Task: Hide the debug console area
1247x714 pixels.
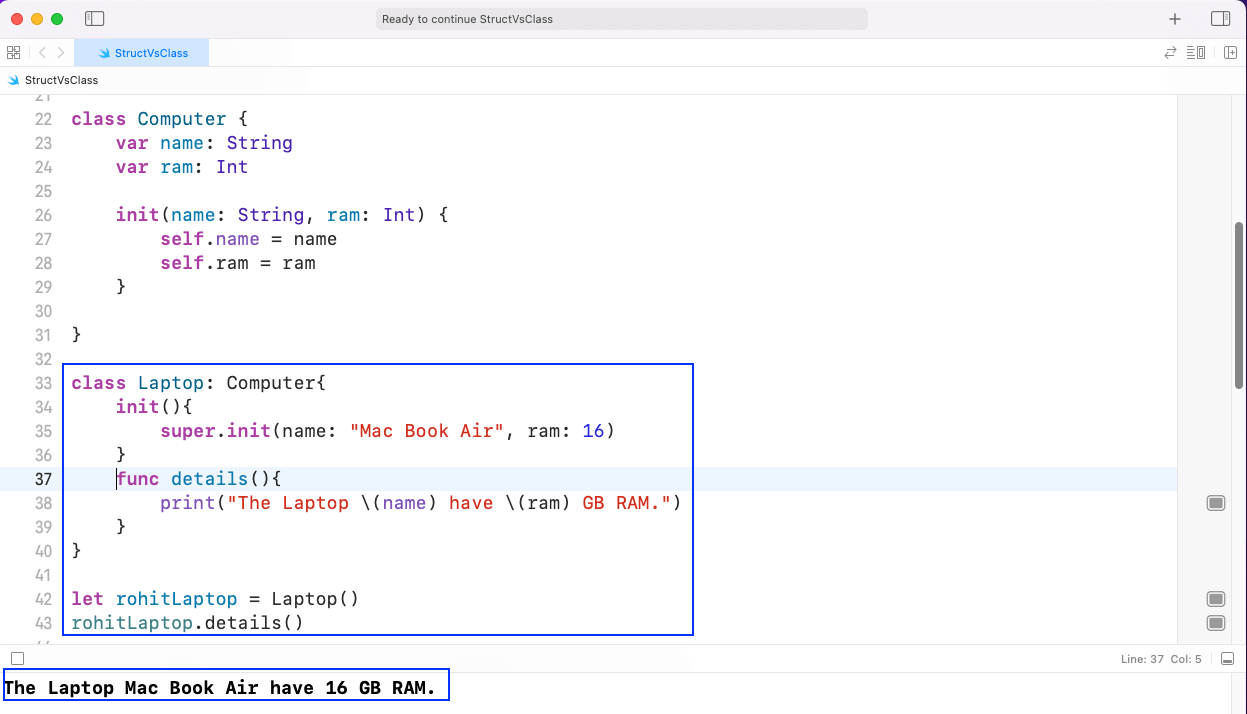Action: pos(1228,659)
